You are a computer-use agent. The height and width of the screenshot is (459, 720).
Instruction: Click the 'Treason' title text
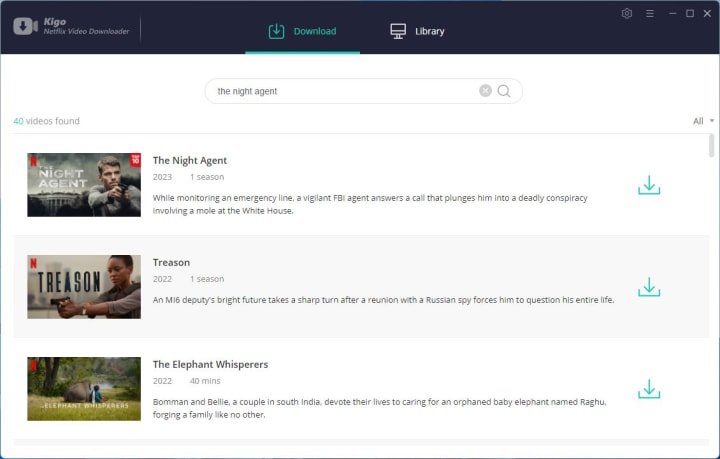click(x=171, y=263)
